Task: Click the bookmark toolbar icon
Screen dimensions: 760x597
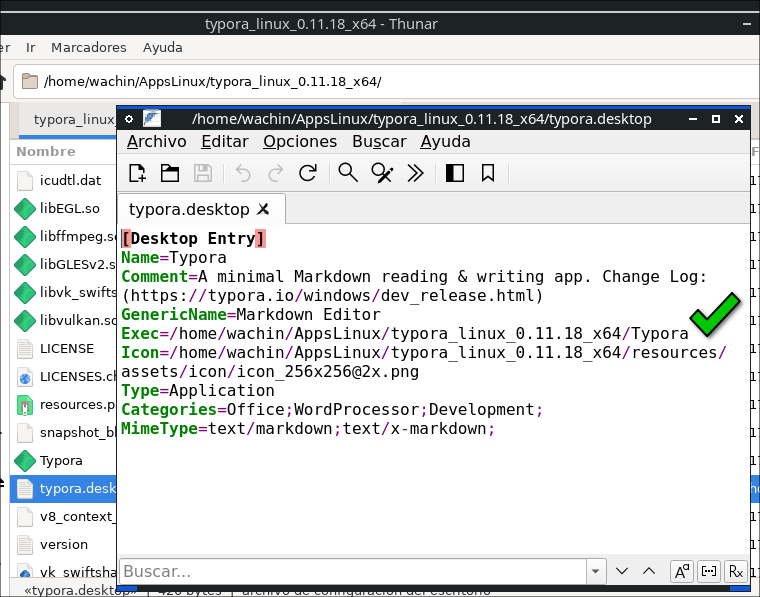Action: point(488,173)
